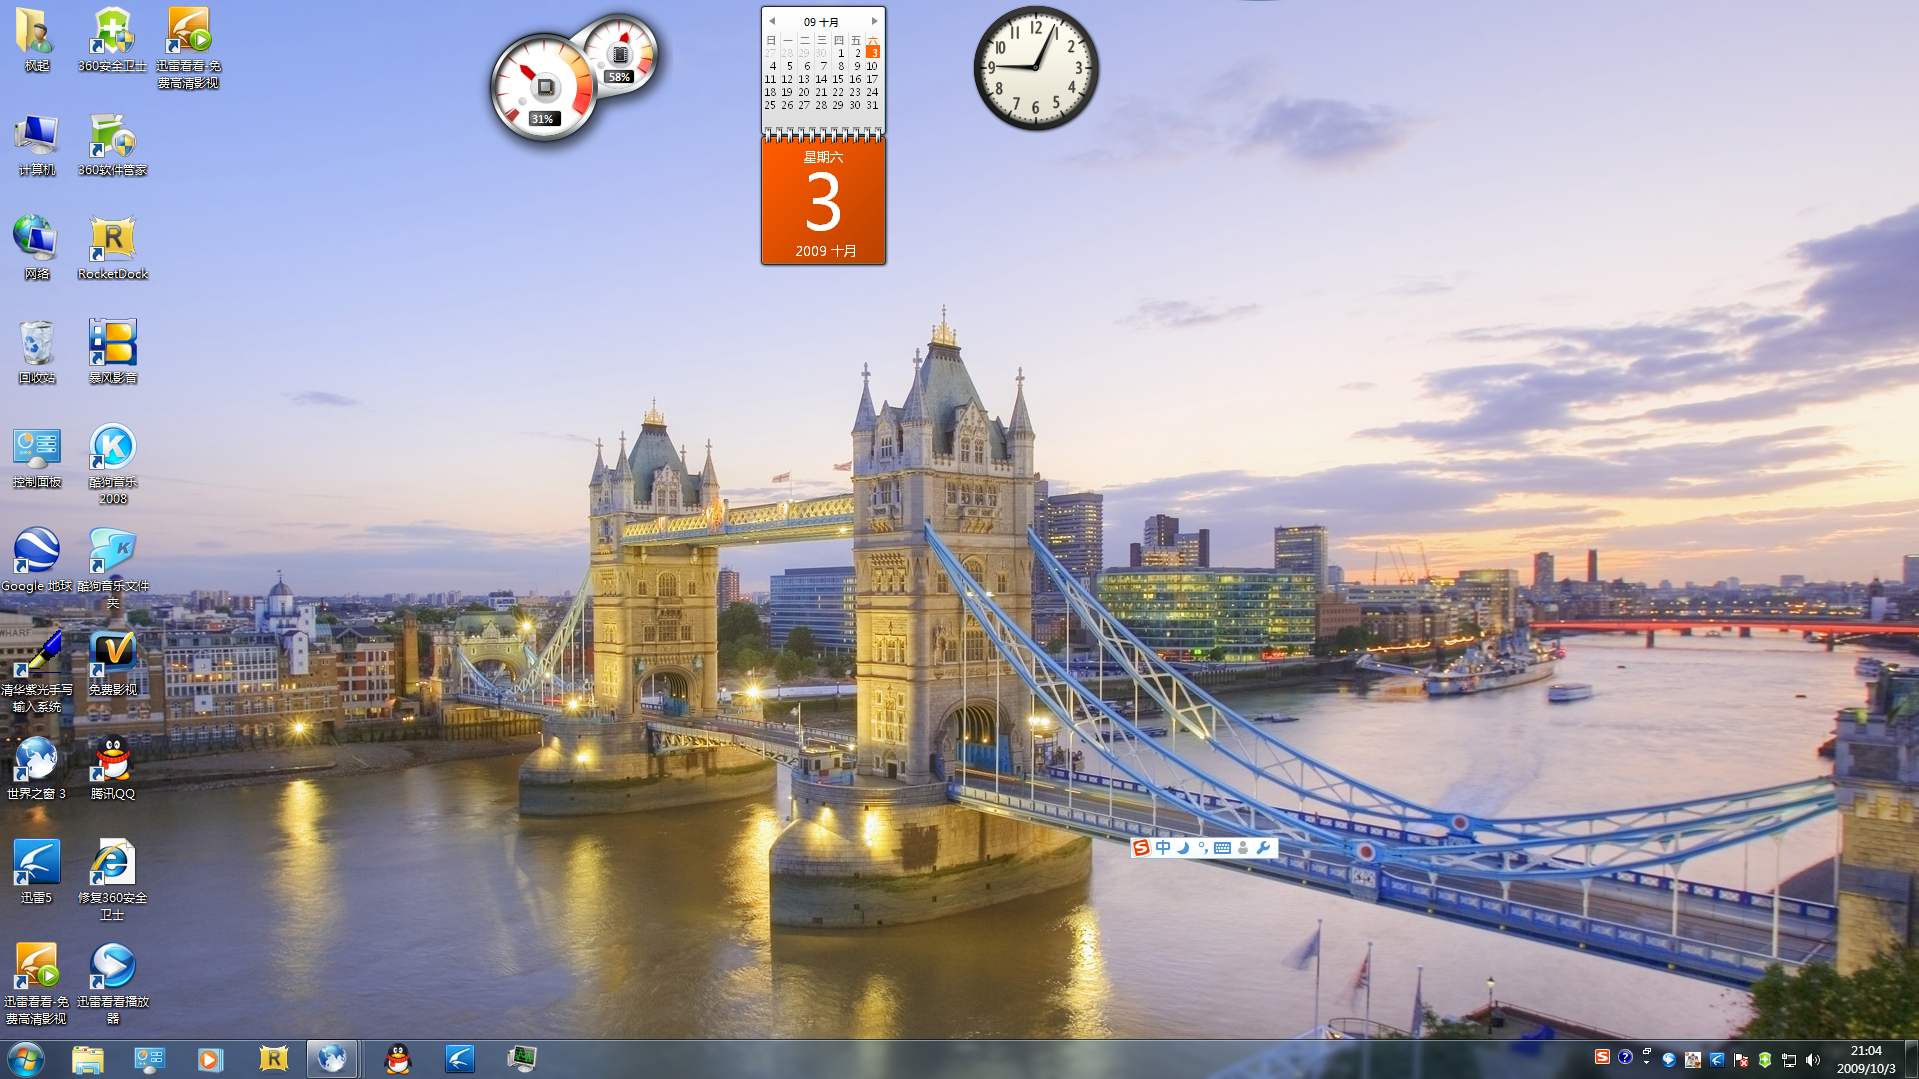Open the media player taskbar icon
This screenshot has width=1919, height=1079.
click(x=210, y=1059)
